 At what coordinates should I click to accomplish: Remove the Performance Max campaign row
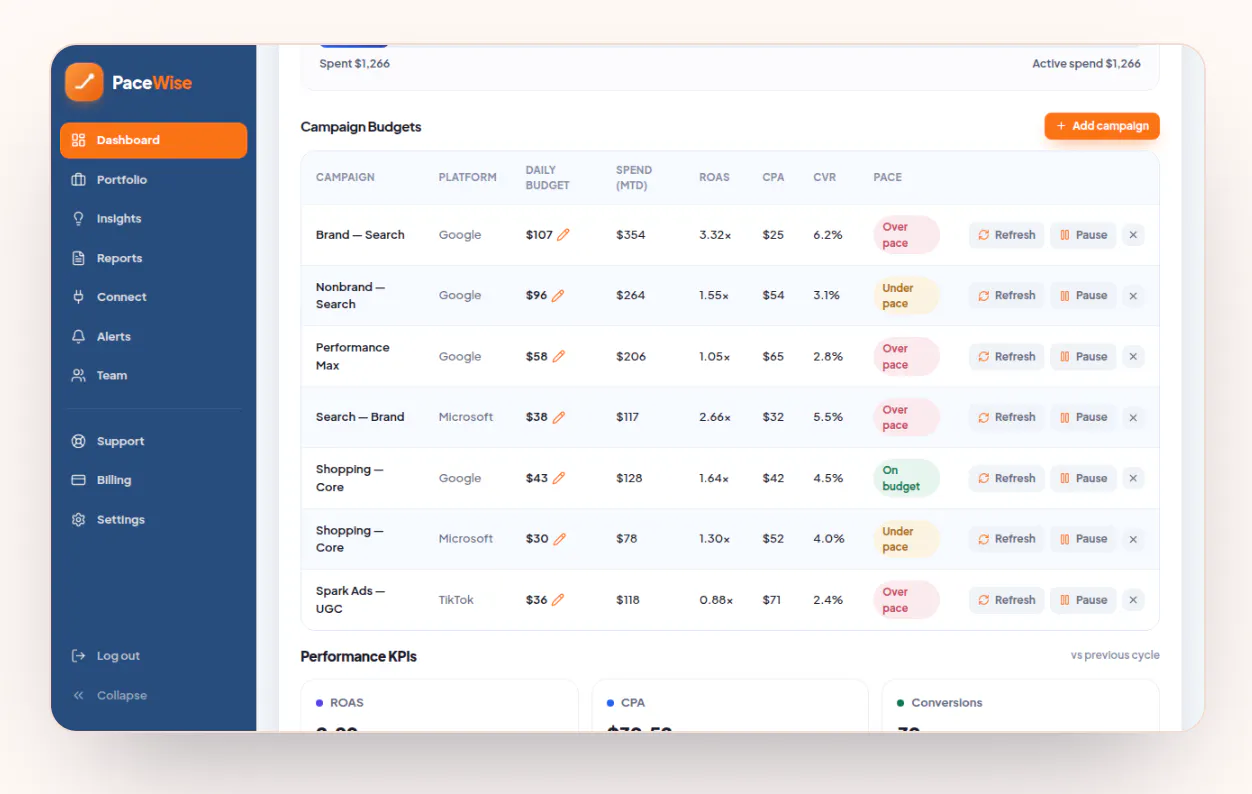(x=1133, y=357)
